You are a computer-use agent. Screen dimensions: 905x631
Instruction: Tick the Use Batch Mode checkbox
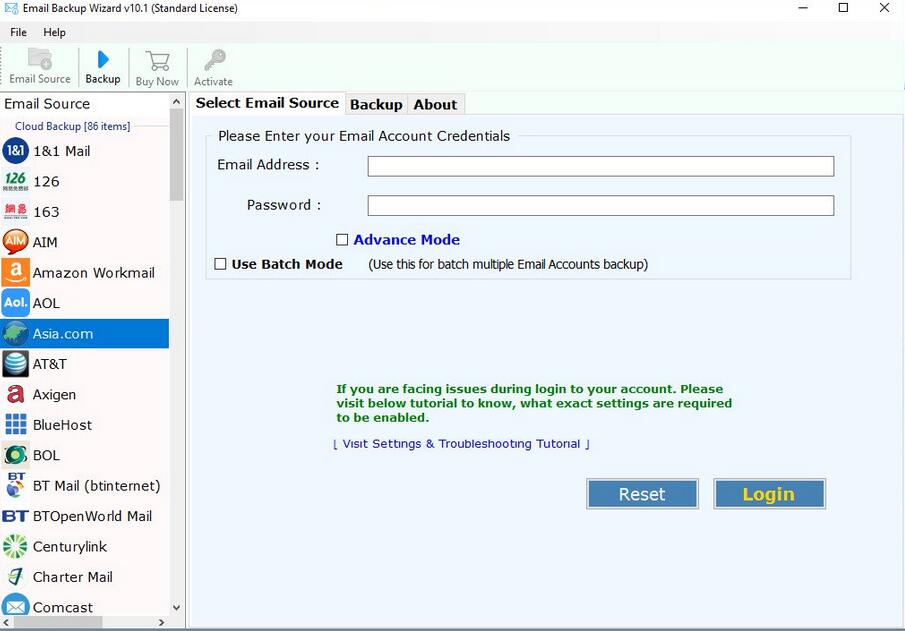[220, 264]
